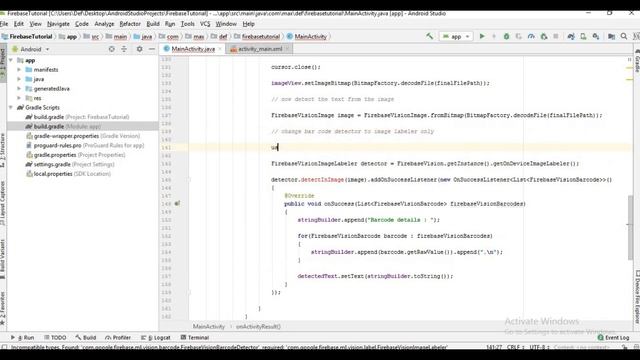Open the Refactor menu
The height and width of the screenshot is (360, 640).
click(x=130, y=24)
